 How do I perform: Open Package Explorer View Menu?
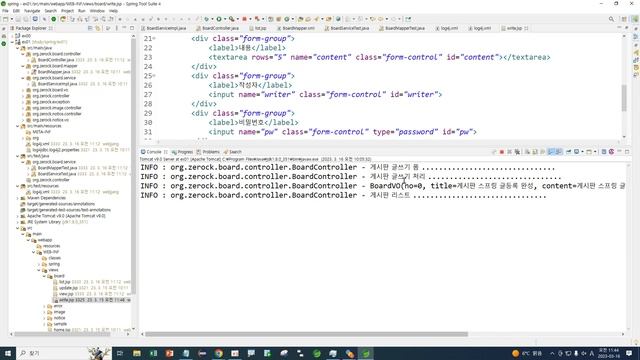tap(116, 28)
